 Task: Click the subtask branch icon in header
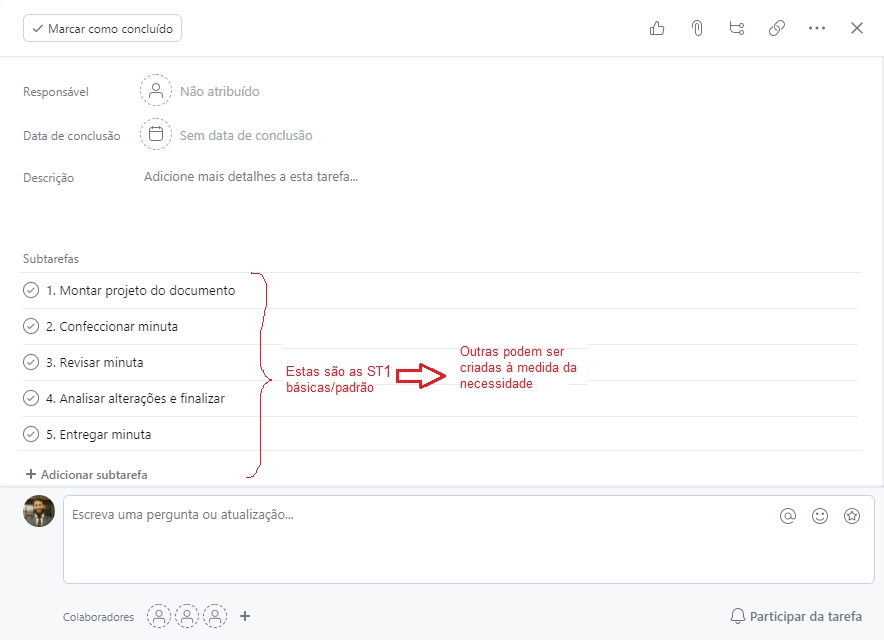point(737,29)
